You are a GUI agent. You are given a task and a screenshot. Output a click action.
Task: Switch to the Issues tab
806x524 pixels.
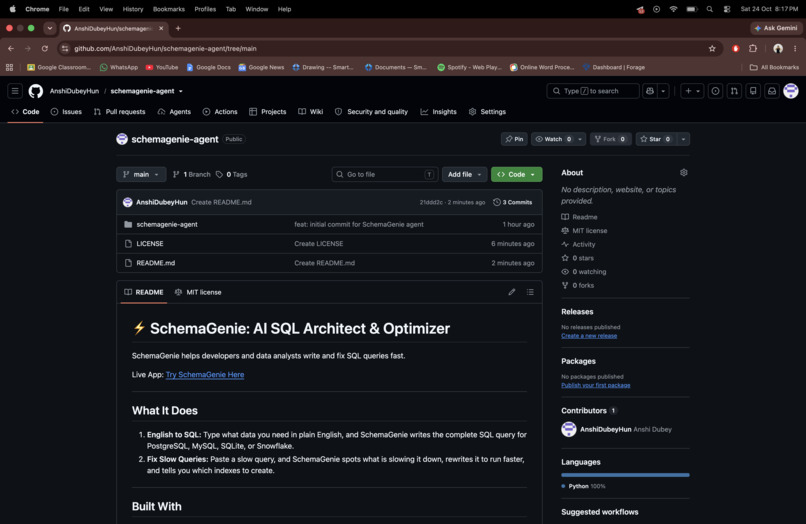(x=66, y=112)
